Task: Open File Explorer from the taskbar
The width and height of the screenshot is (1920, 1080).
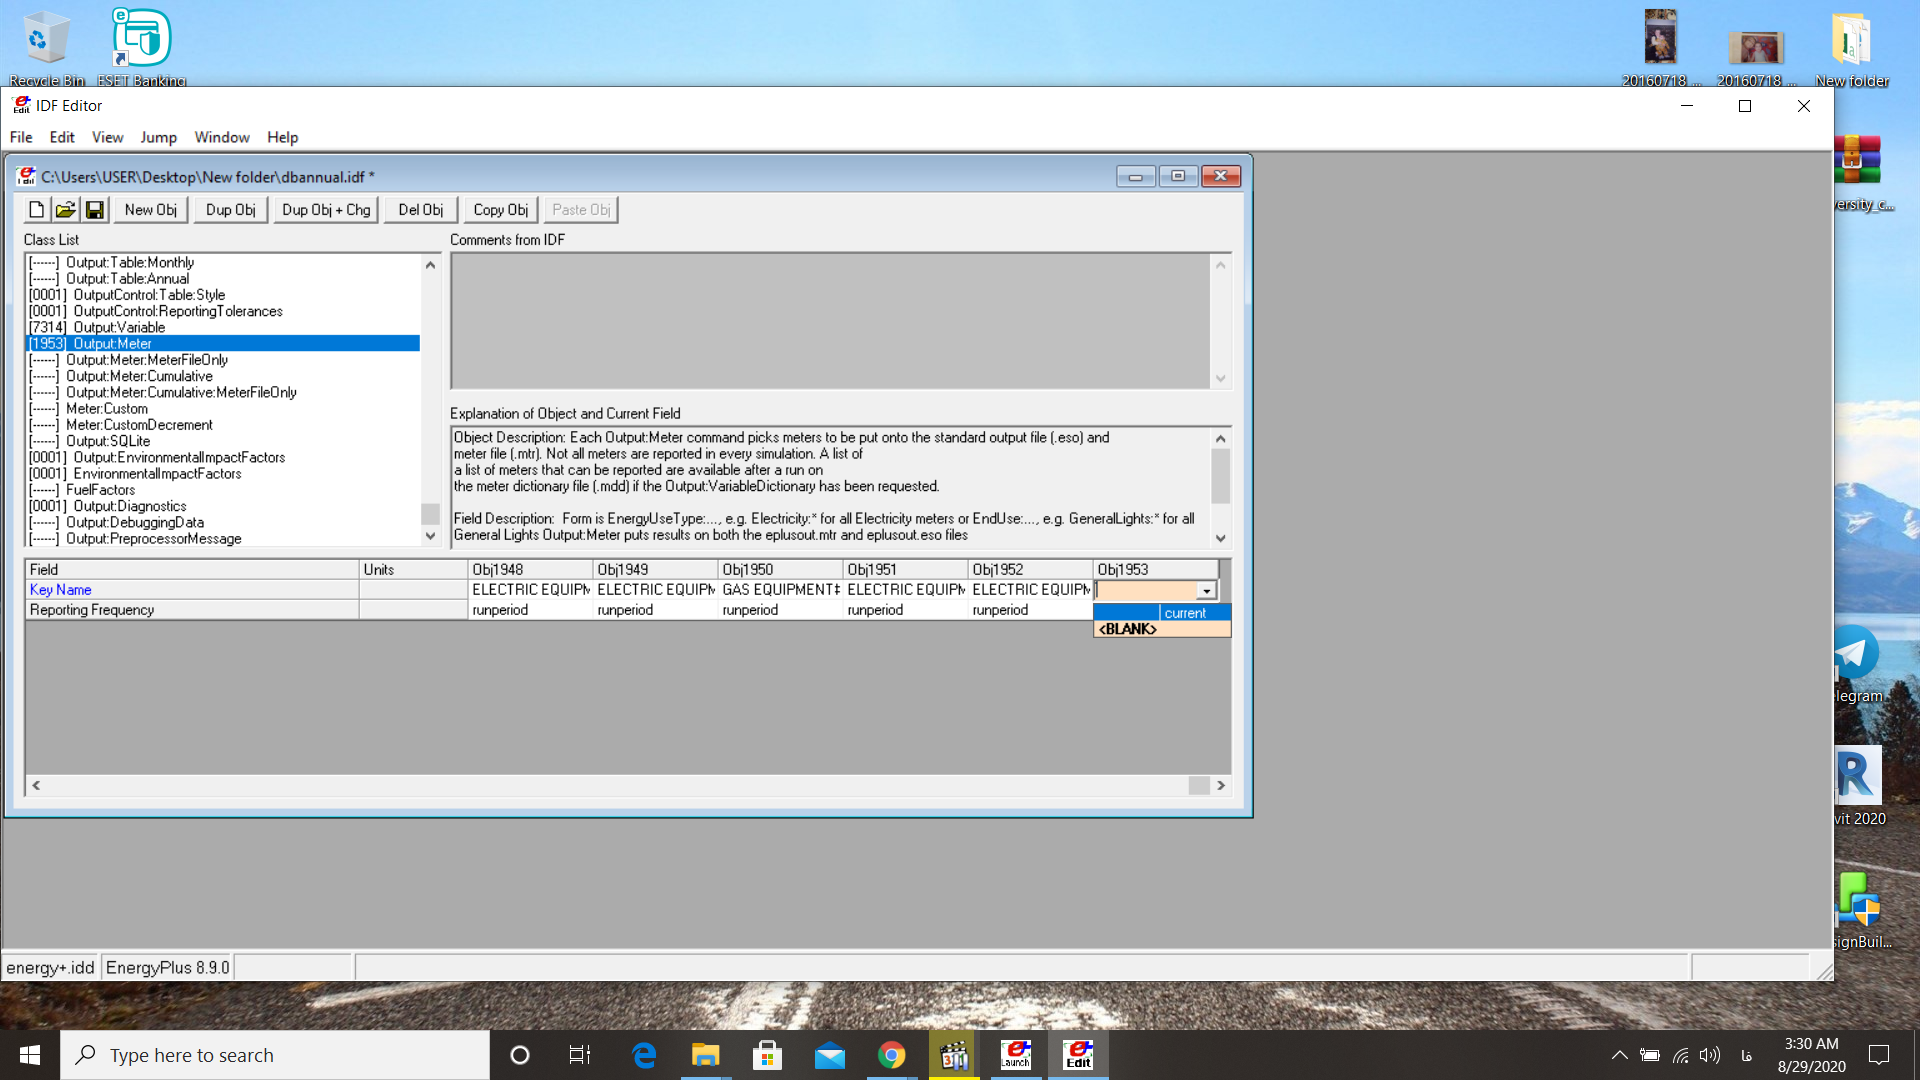Action: (x=705, y=1055)
